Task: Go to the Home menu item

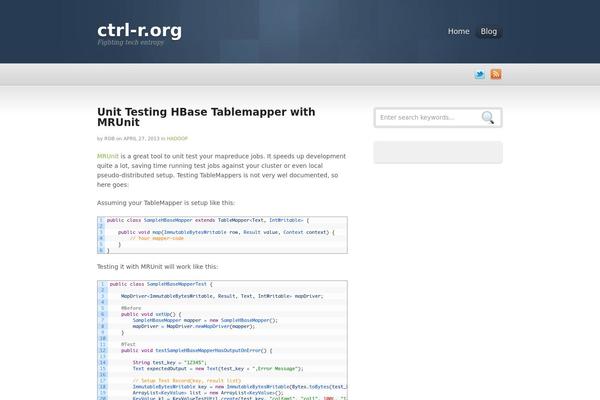Action: (x=458, y=31)
